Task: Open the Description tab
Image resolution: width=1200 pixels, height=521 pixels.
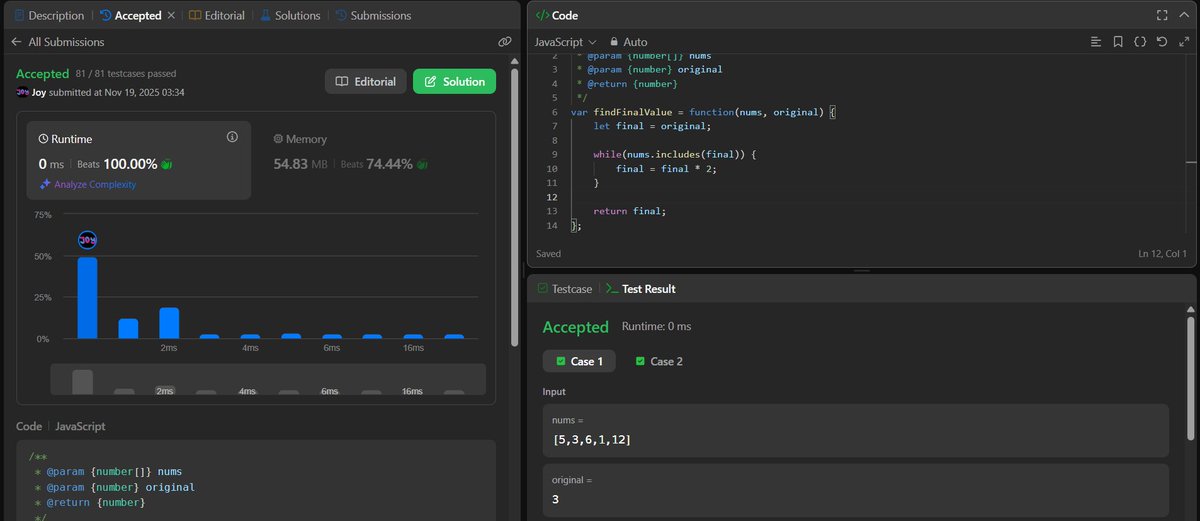Action: point(49,15)
